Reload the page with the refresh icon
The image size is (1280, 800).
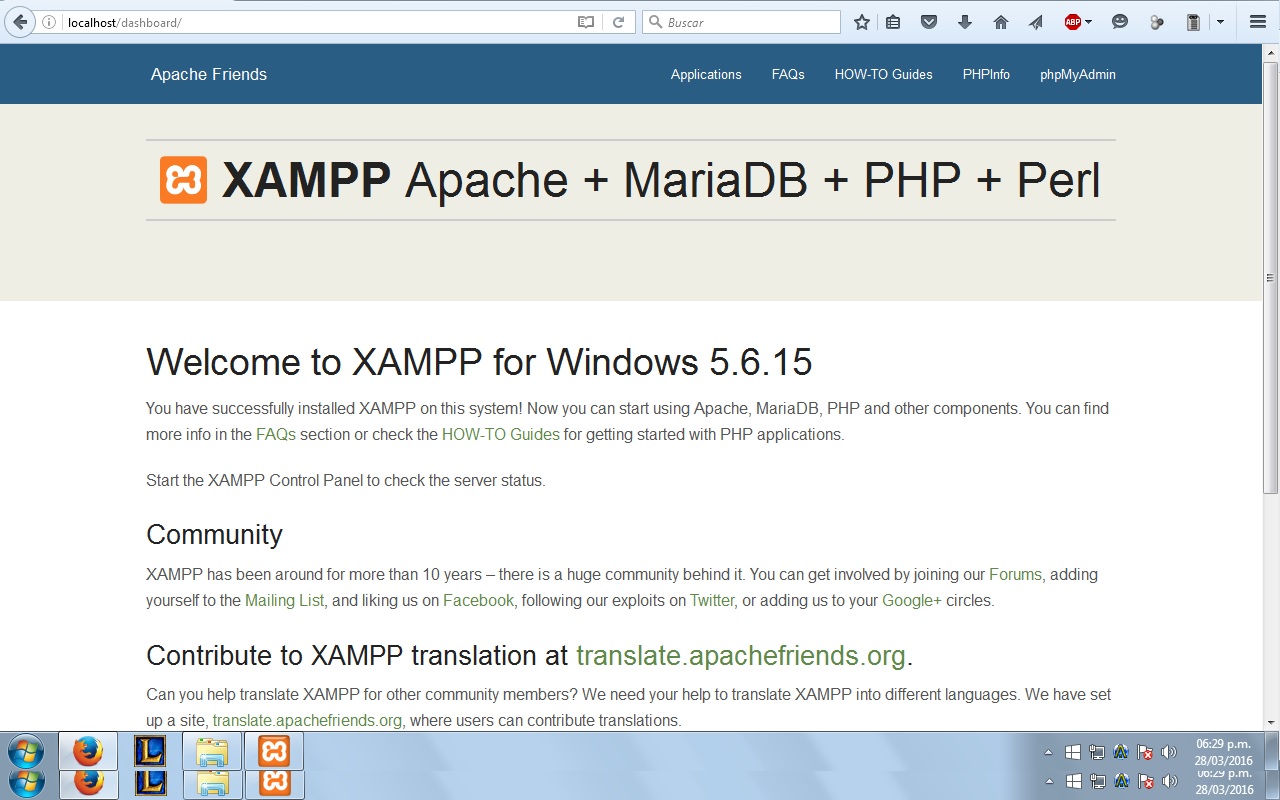618,22
